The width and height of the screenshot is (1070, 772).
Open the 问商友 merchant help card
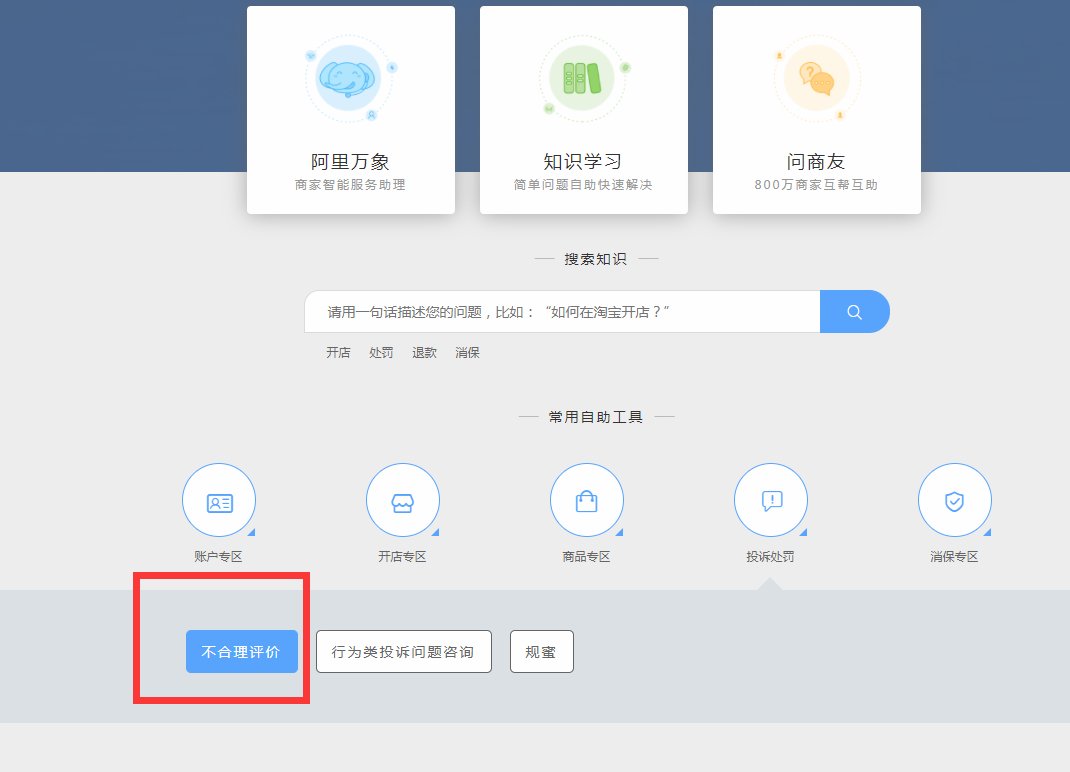tap(817, 110)
